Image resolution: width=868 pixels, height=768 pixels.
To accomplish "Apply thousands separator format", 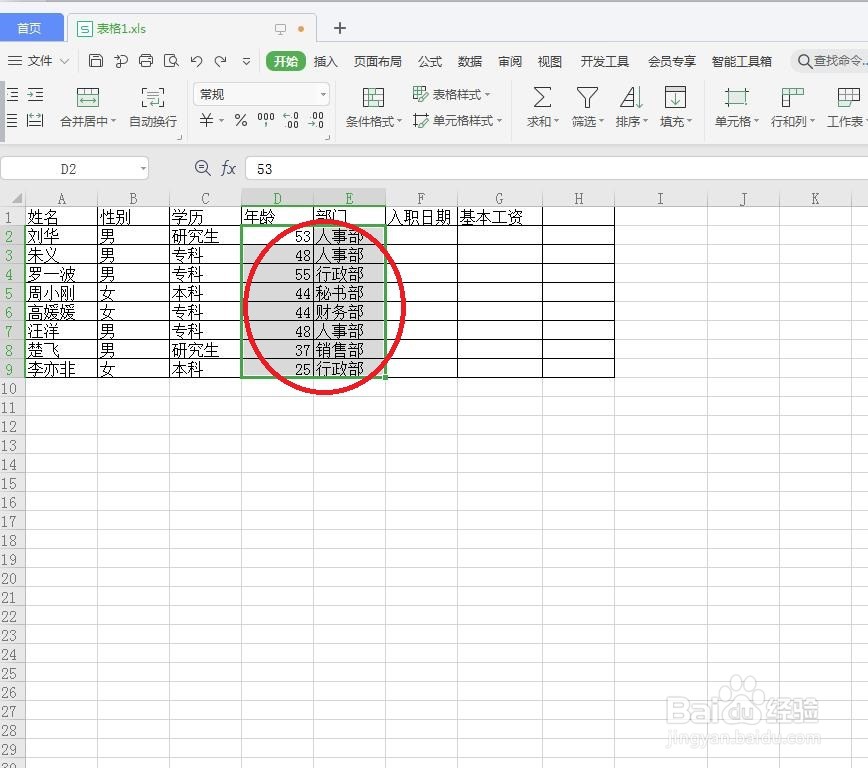I will click(266, 120).
